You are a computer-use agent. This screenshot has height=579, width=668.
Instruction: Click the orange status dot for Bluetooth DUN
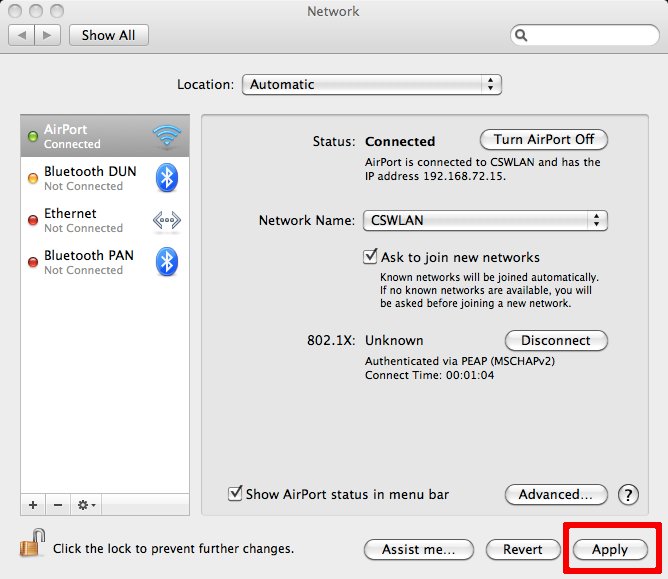point(33,178)
